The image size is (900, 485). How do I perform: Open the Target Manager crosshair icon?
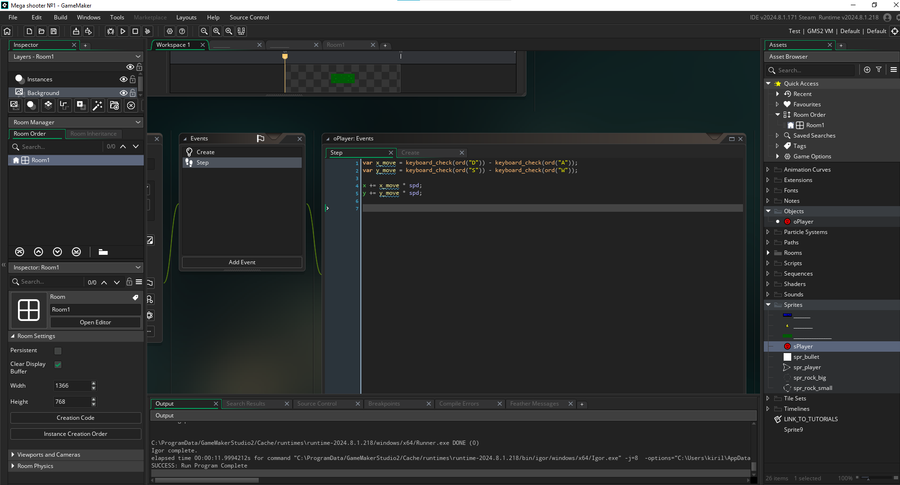pos(894,31)
